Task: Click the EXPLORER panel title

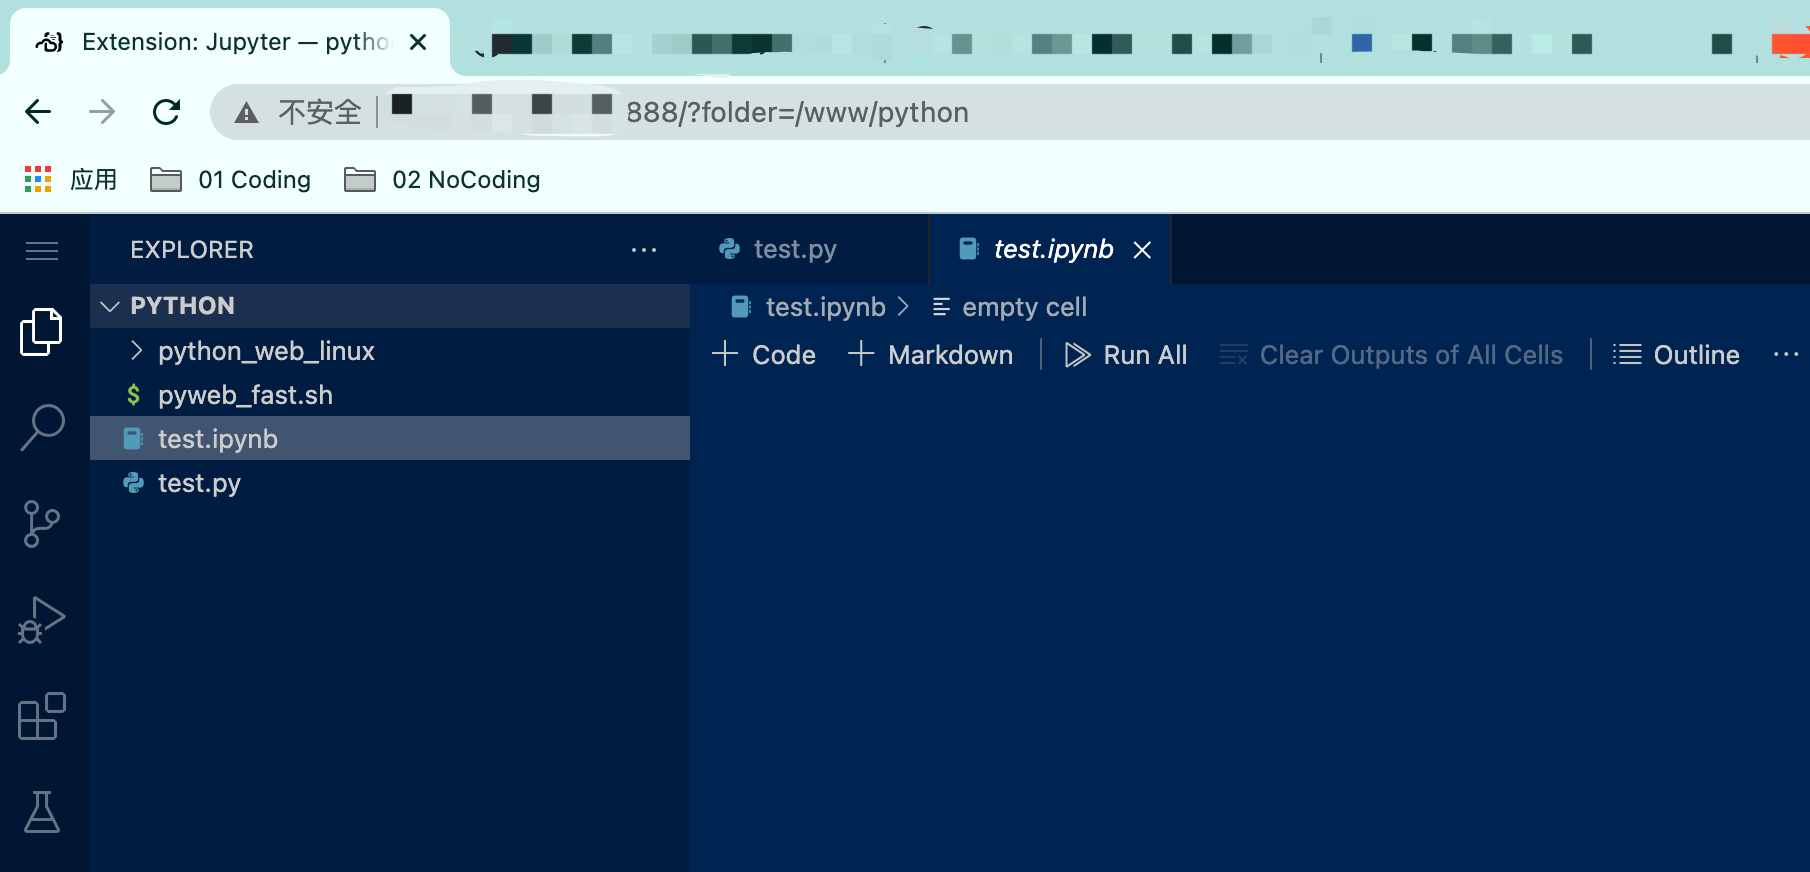Action: pyautogui.click(x=192, y=250)
